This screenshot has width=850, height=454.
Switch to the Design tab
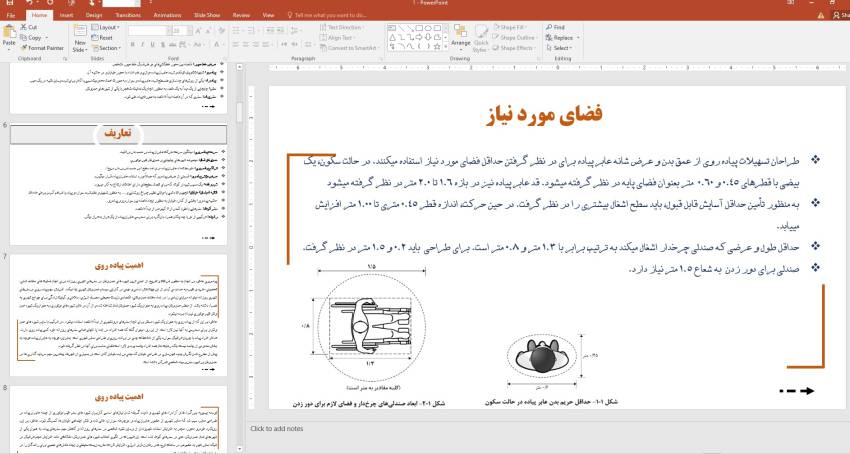[x=94, y=15]
